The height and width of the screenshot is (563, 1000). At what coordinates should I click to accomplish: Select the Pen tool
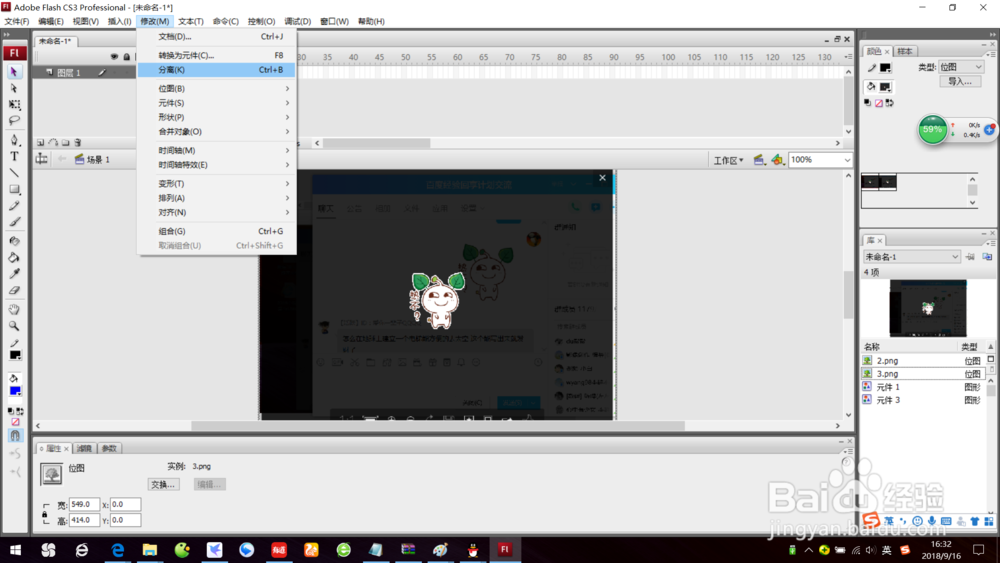(x=14, y=140)
